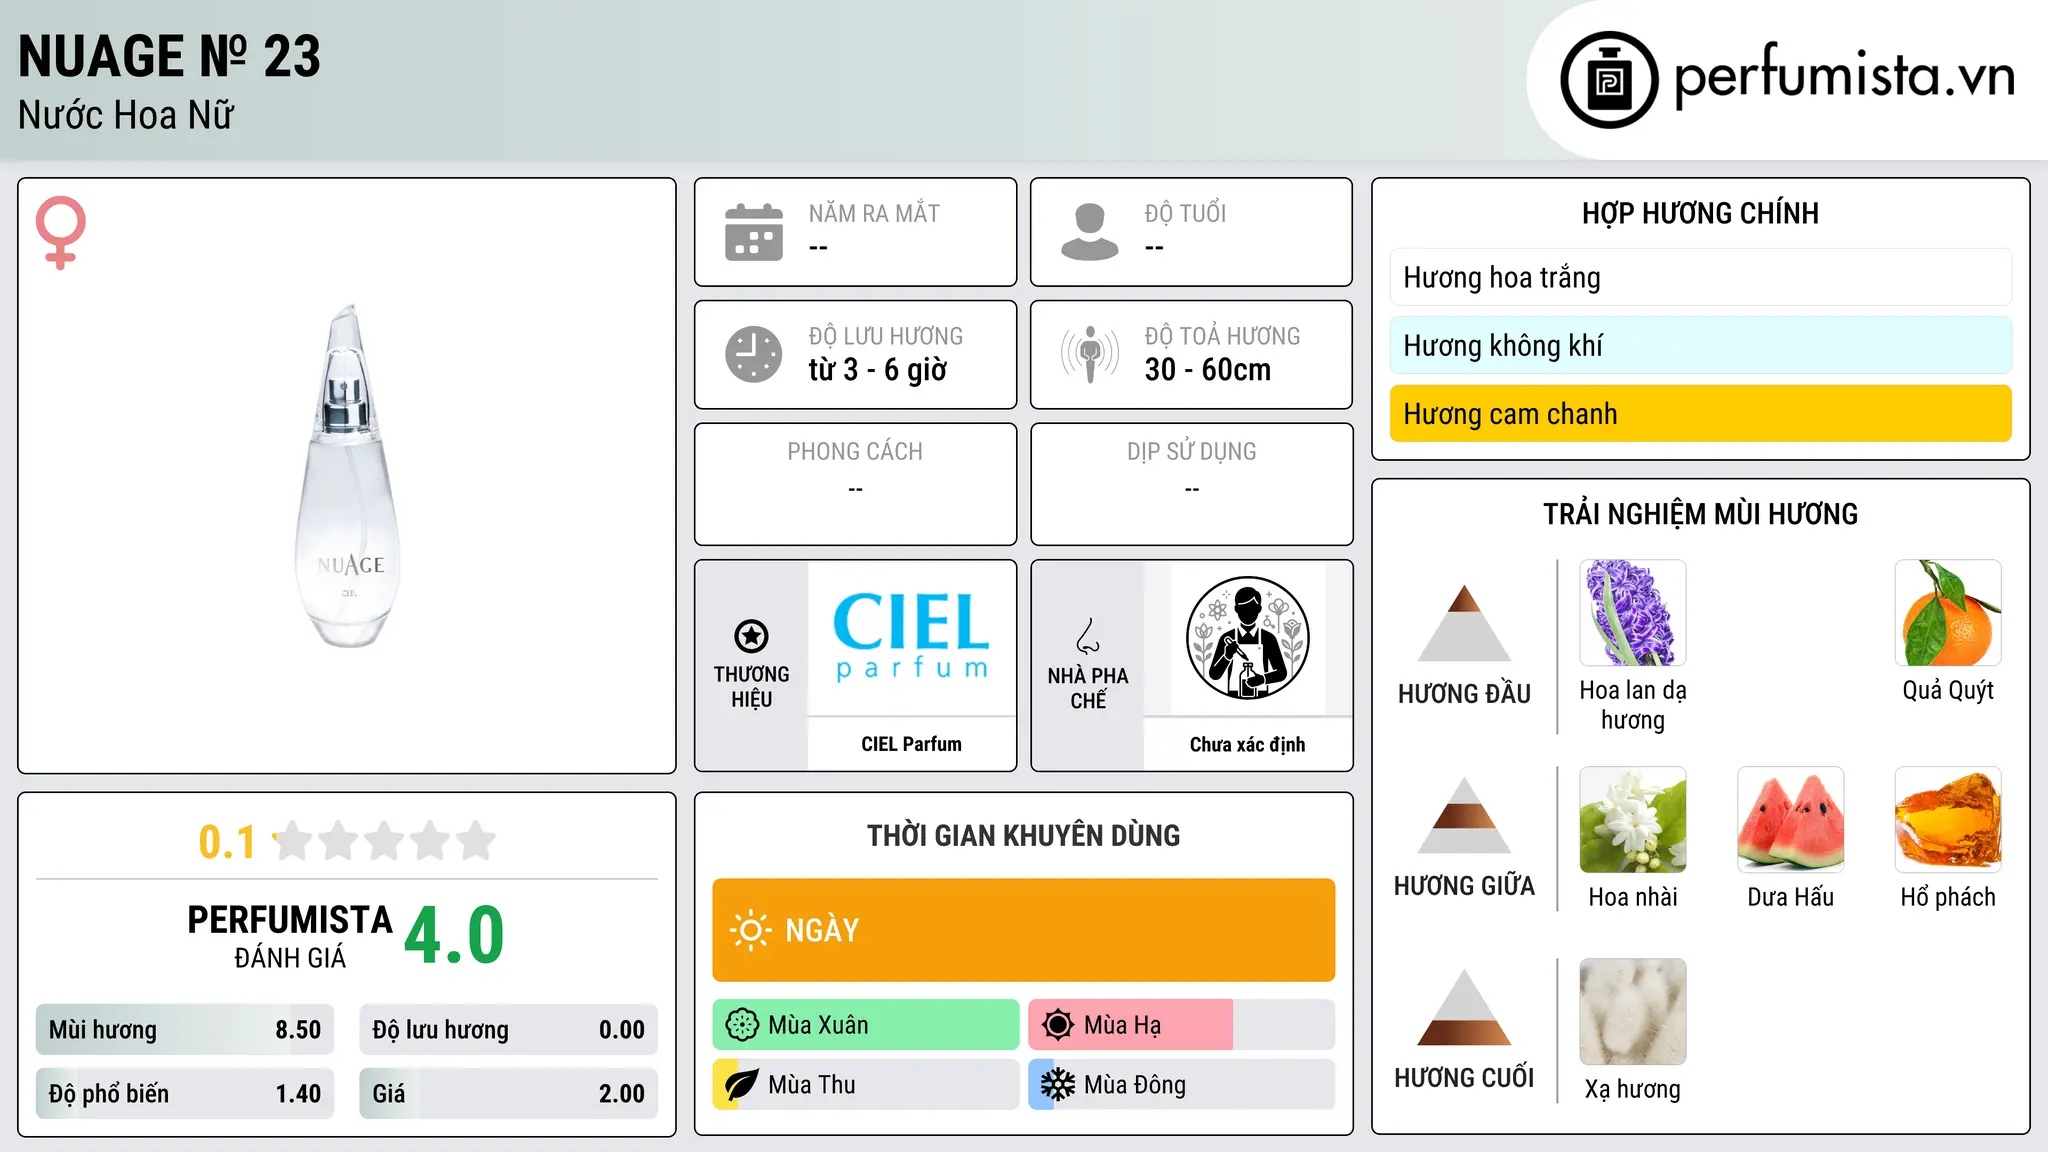Open the Hoa lan dạ hương note image
Viewport: 2048px width, 1152px height.
(x=1633, y=613)
